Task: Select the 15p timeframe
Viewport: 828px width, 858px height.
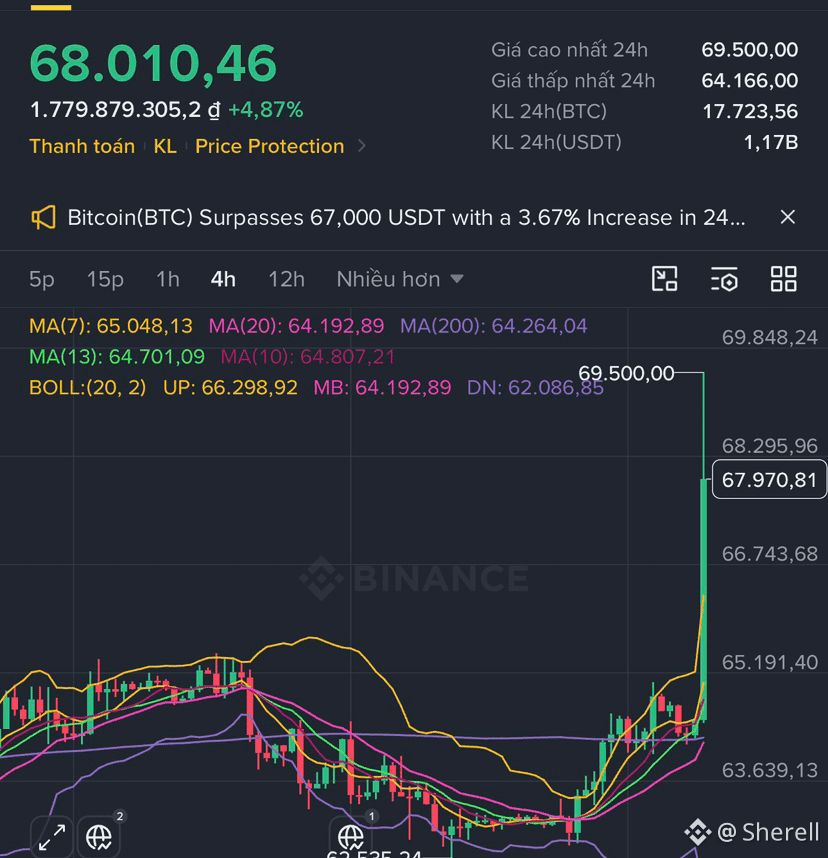Action: [x=105, y=279]
